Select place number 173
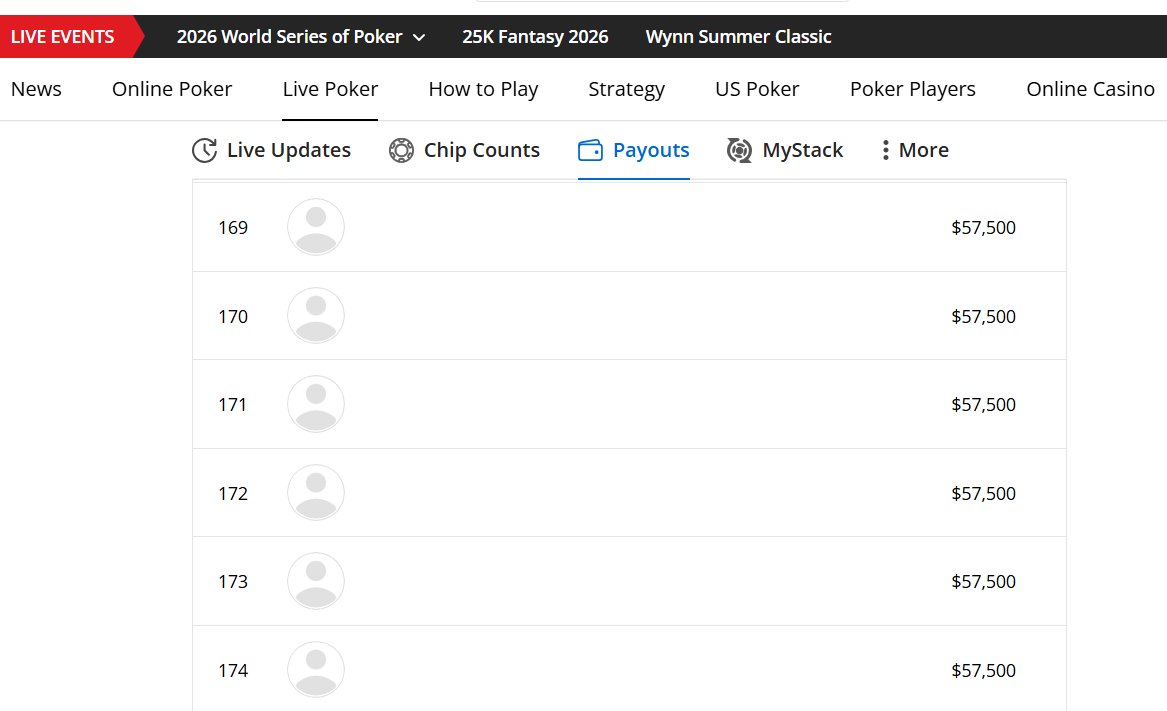The image size is (1167, 711). click(233, 581)
